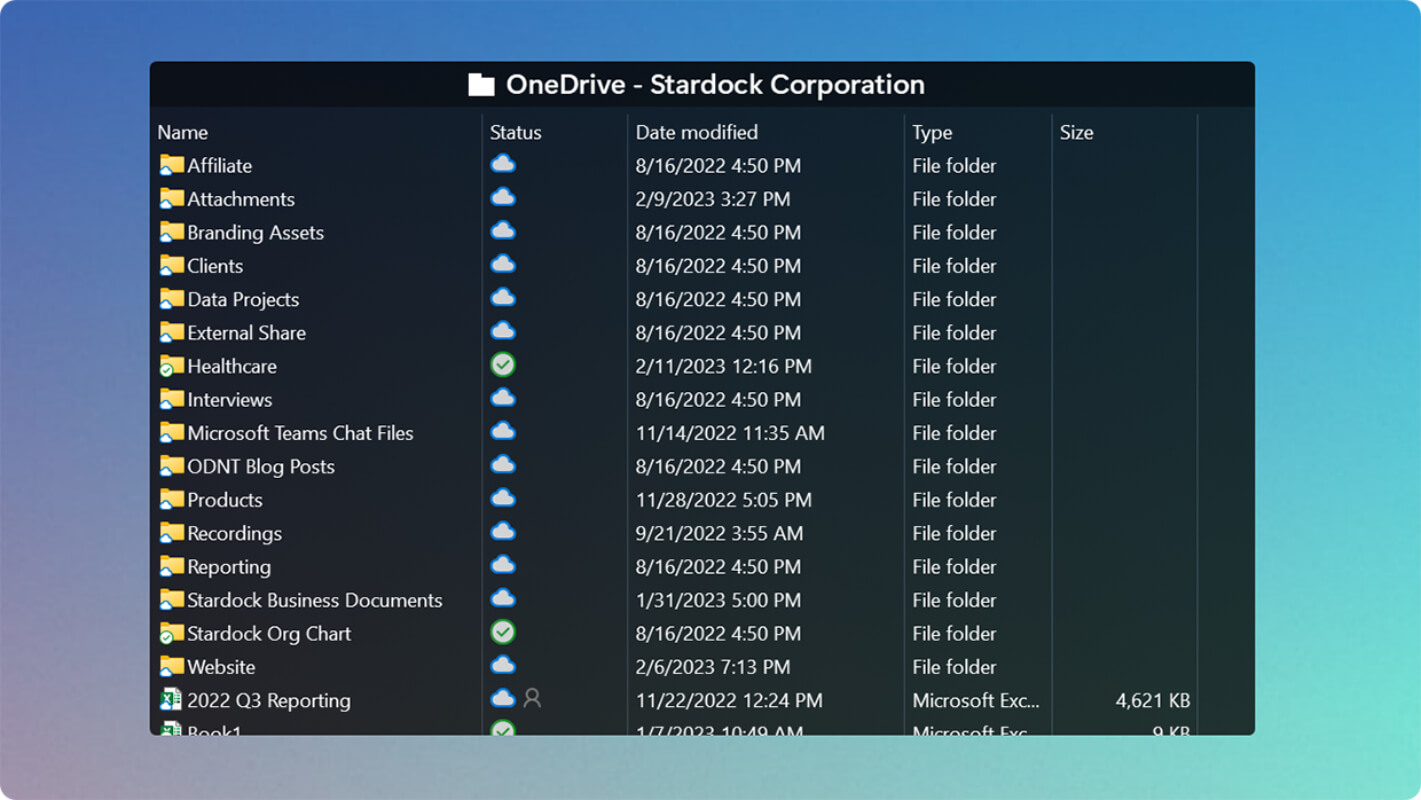Select the Recordings folder name
Image resolution: width=1421 pixels, height=800 pixels.
pos(235,534)
